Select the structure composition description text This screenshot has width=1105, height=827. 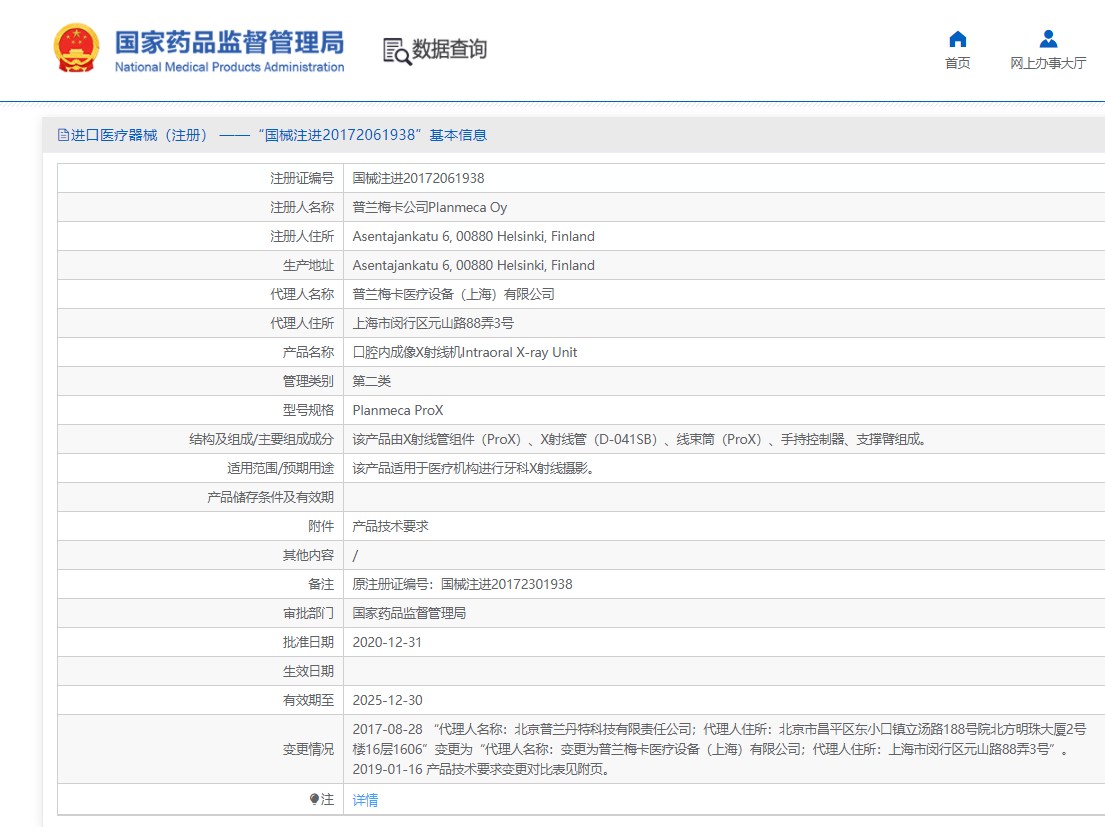coord(639,439)
